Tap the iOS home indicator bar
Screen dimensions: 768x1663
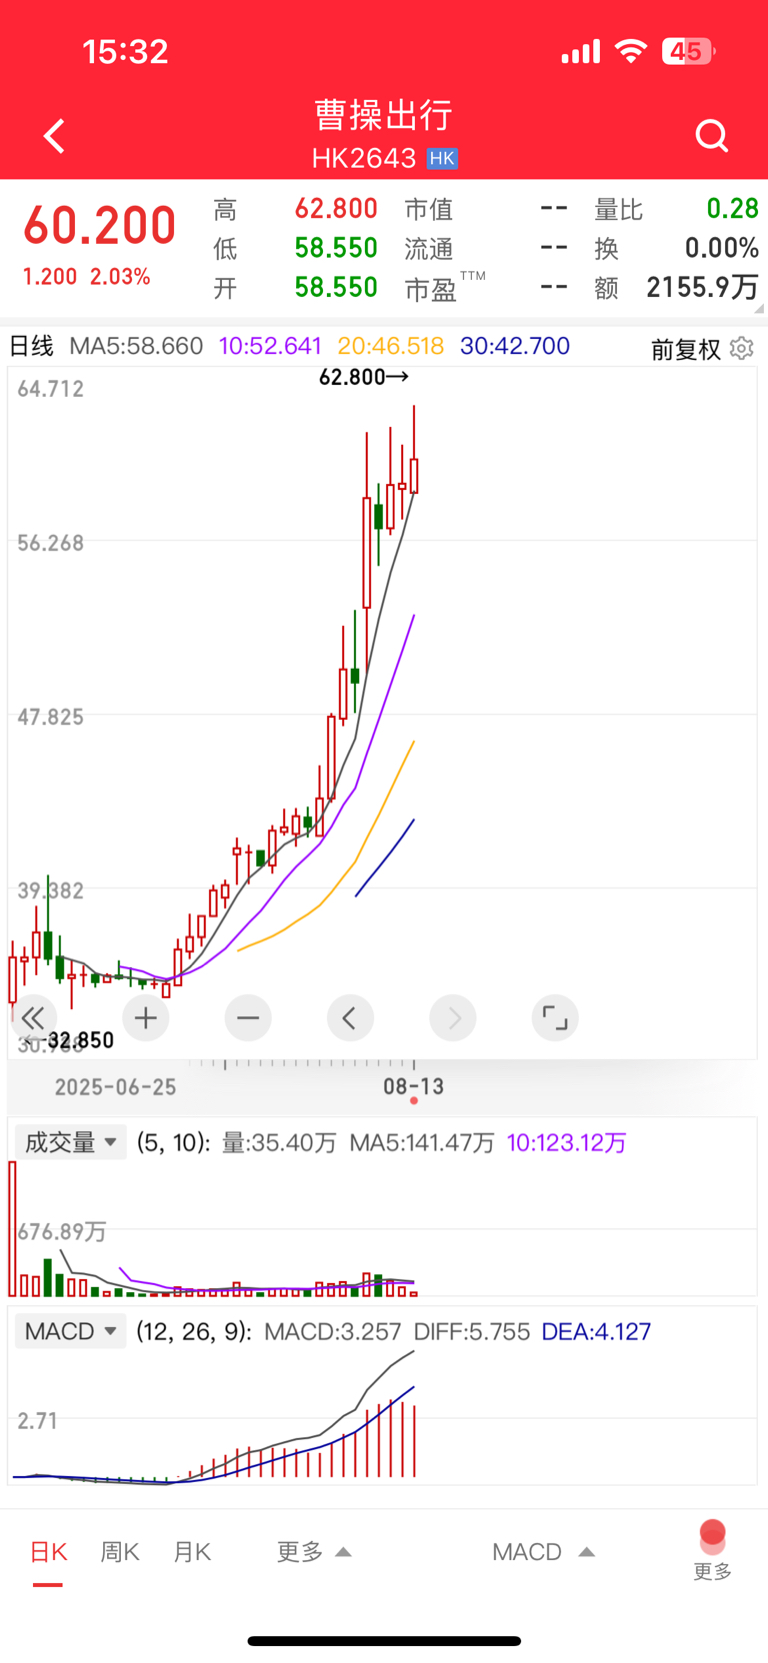[384, 1641]
